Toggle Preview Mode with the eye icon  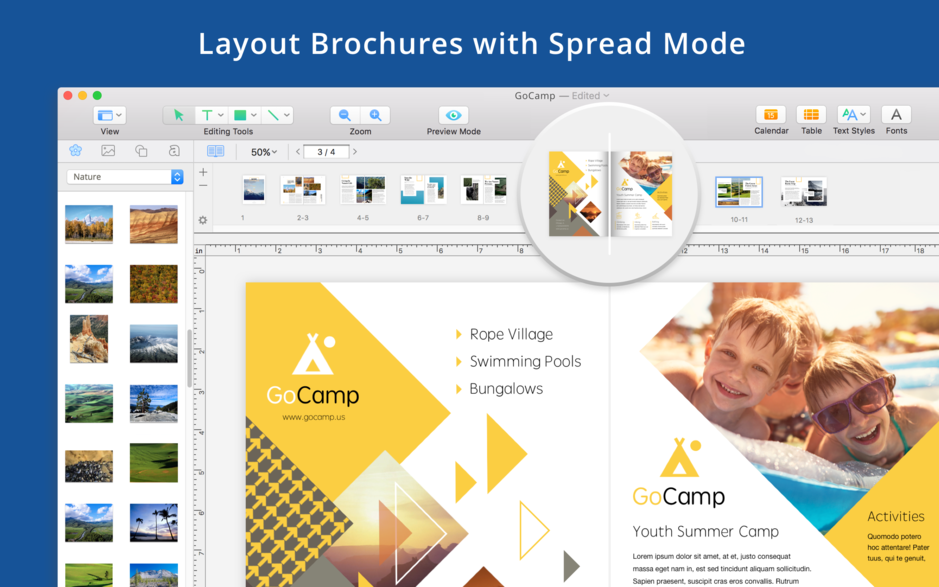453,113
